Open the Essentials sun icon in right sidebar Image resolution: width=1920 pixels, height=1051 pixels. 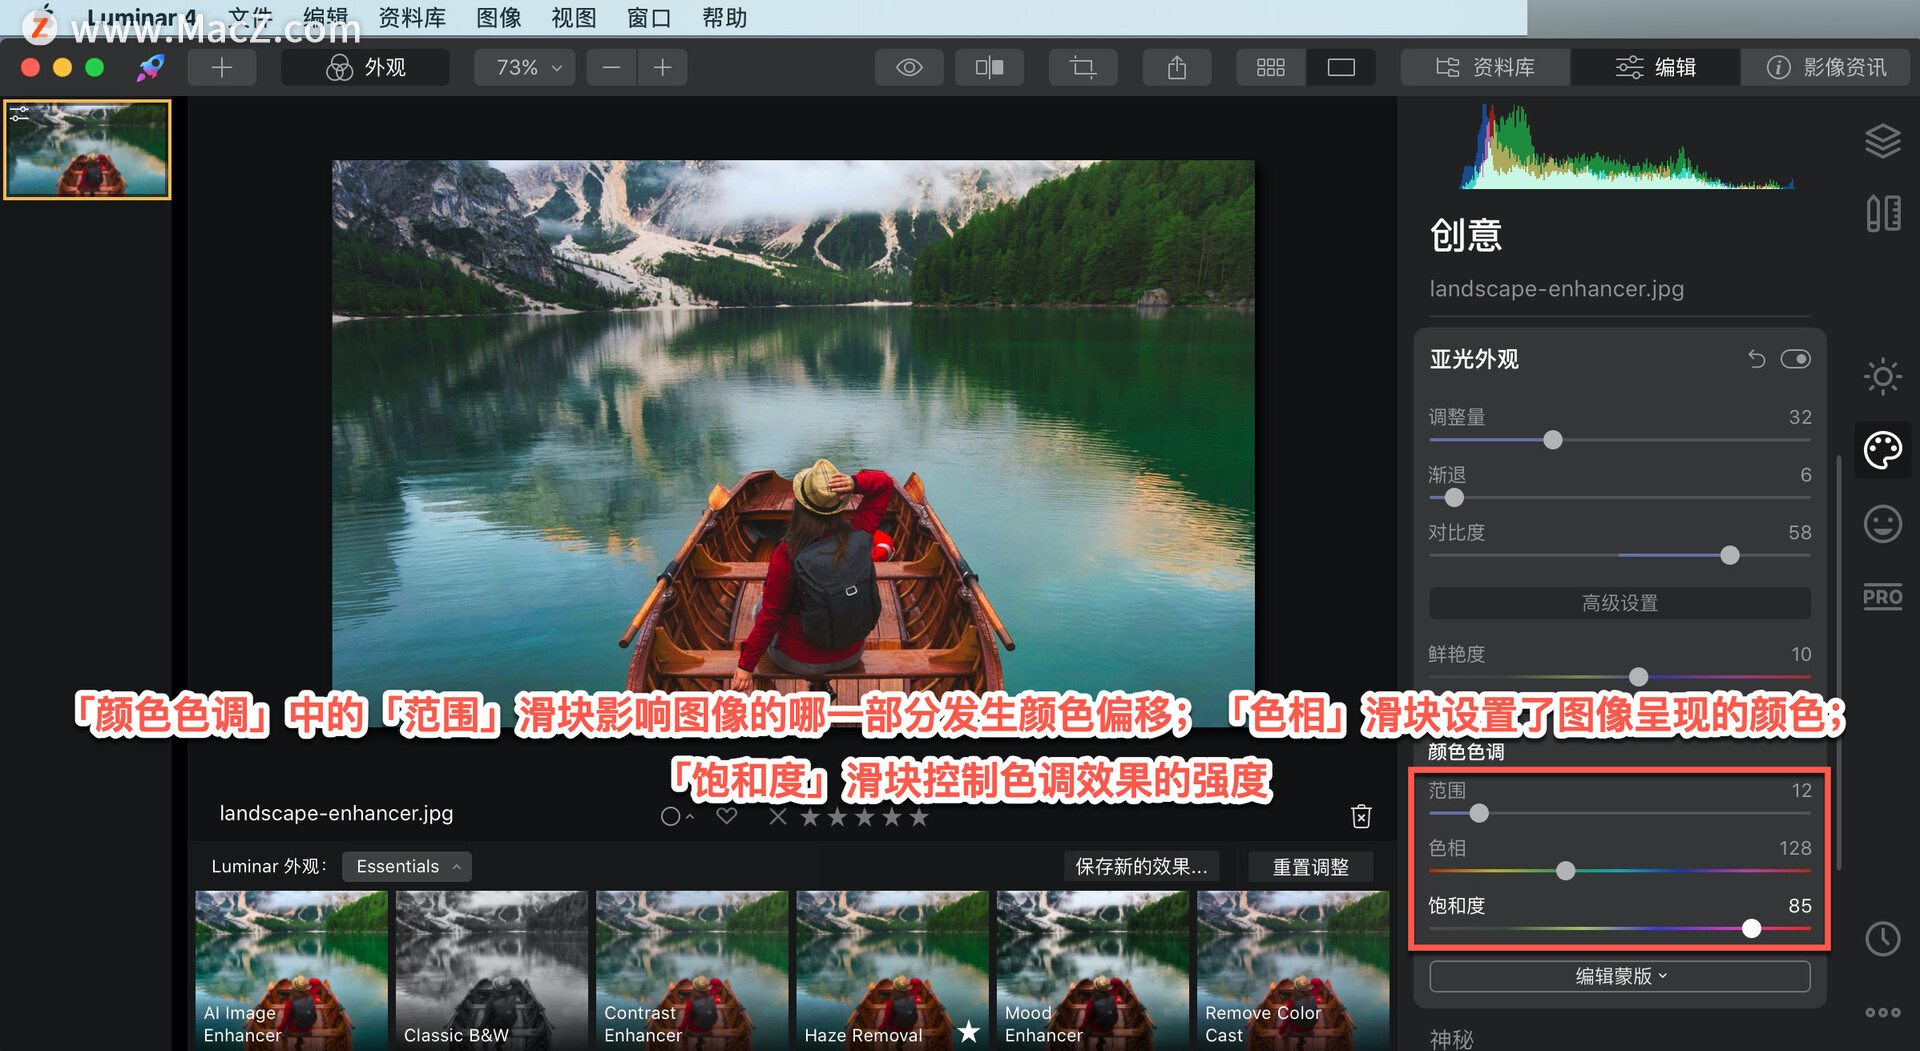[x=1883, y=377]
